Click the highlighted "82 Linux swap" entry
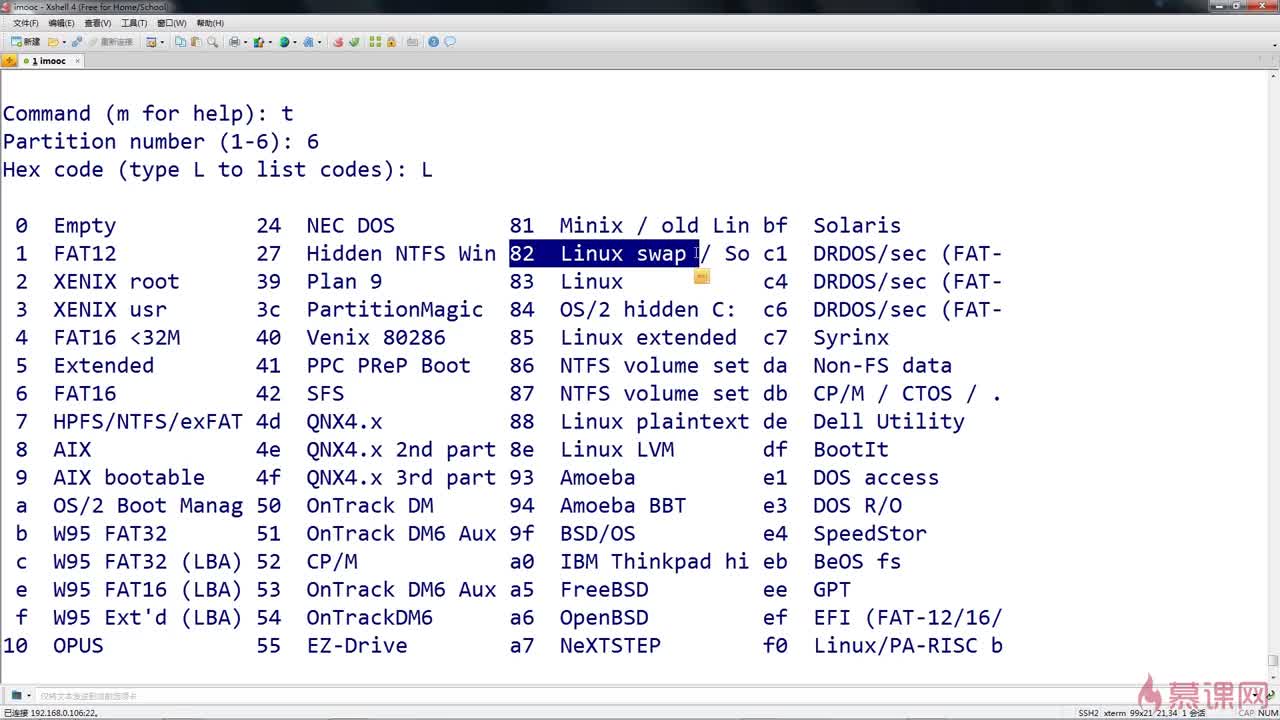The height and width of the screenshot is (720, 1280). coord(604,254)
